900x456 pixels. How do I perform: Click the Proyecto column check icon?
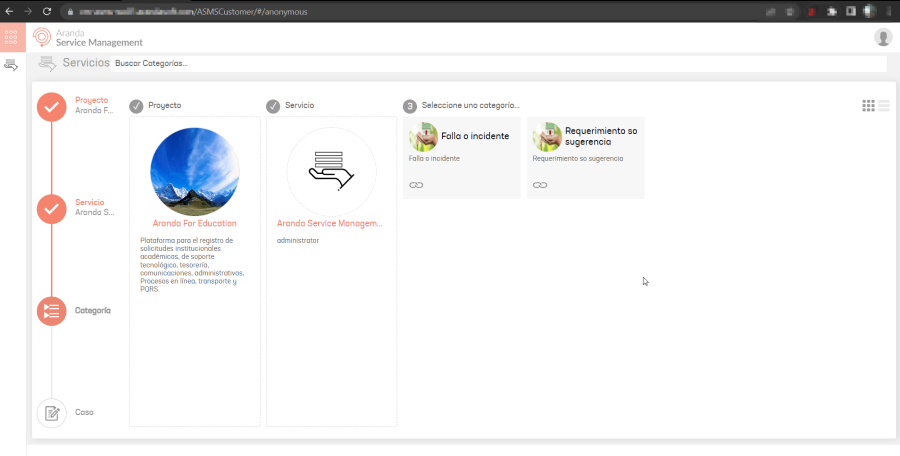136,106
